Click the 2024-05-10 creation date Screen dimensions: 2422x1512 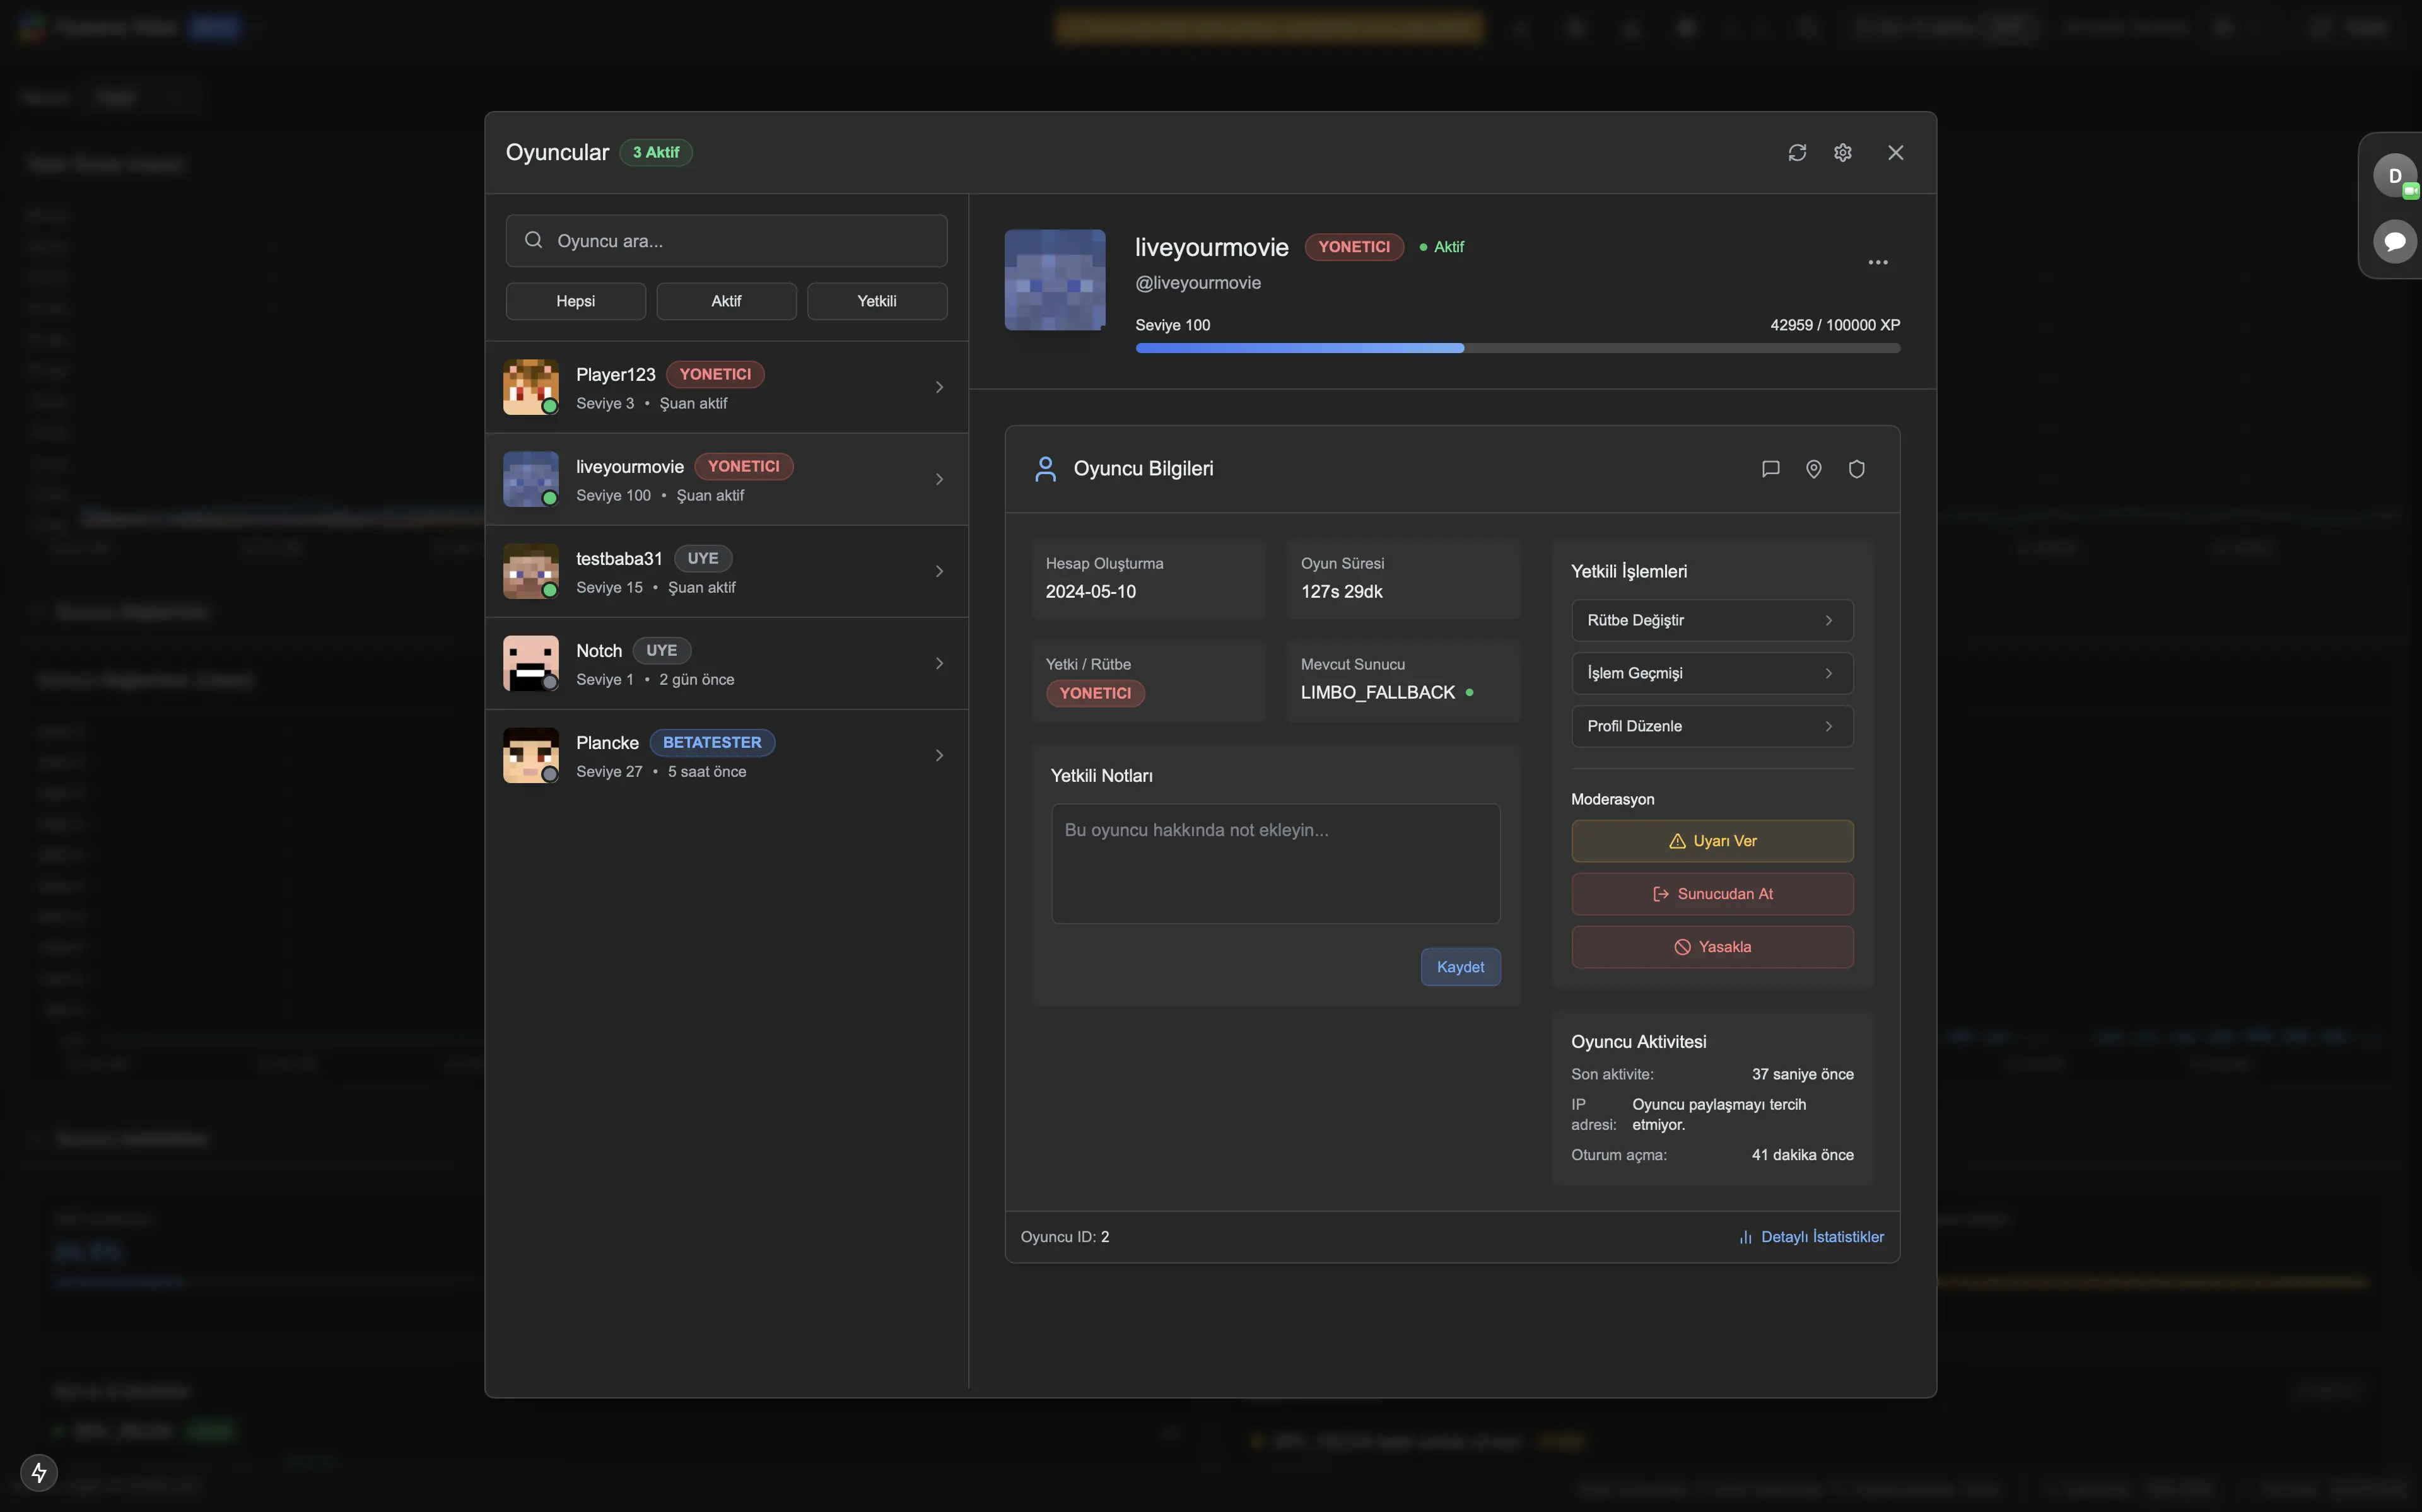click(1090, 591)
